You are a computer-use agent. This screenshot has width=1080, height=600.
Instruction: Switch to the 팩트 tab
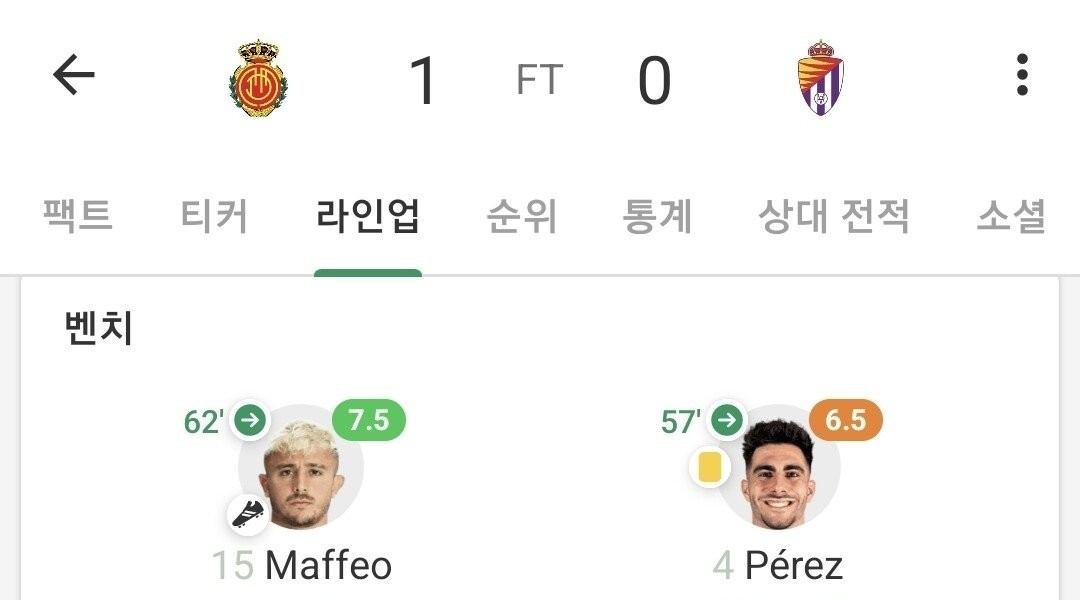coord(78,217)
